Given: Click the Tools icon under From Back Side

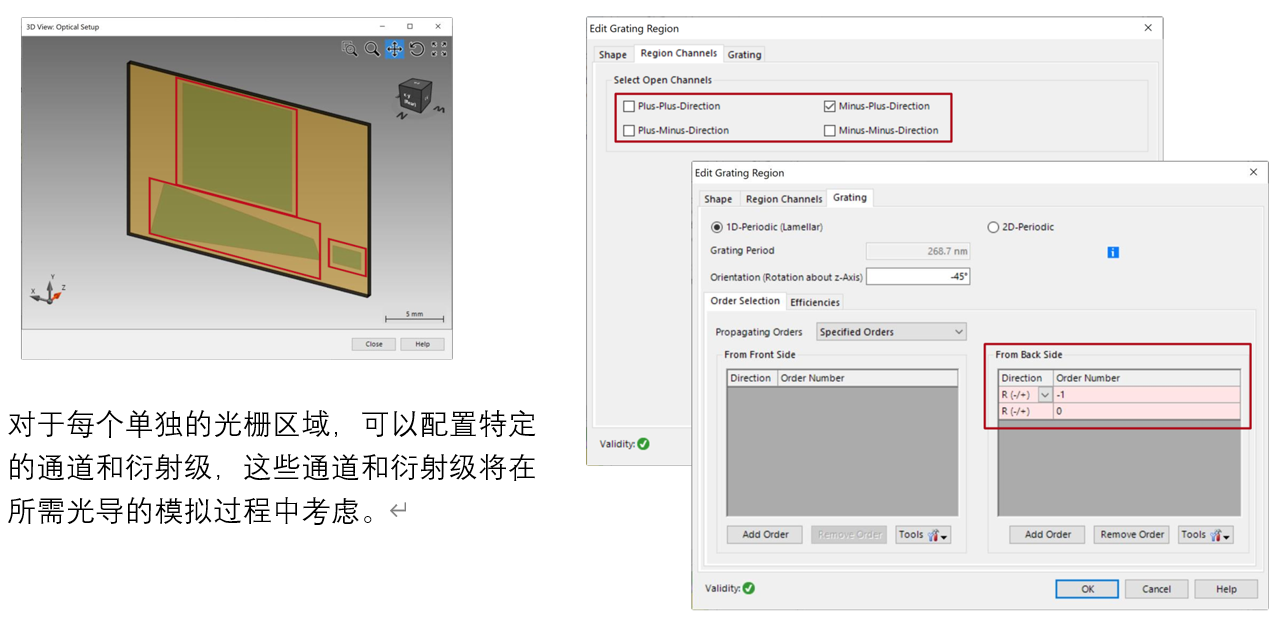Looking at the screenshot, I should (1205, 535).
